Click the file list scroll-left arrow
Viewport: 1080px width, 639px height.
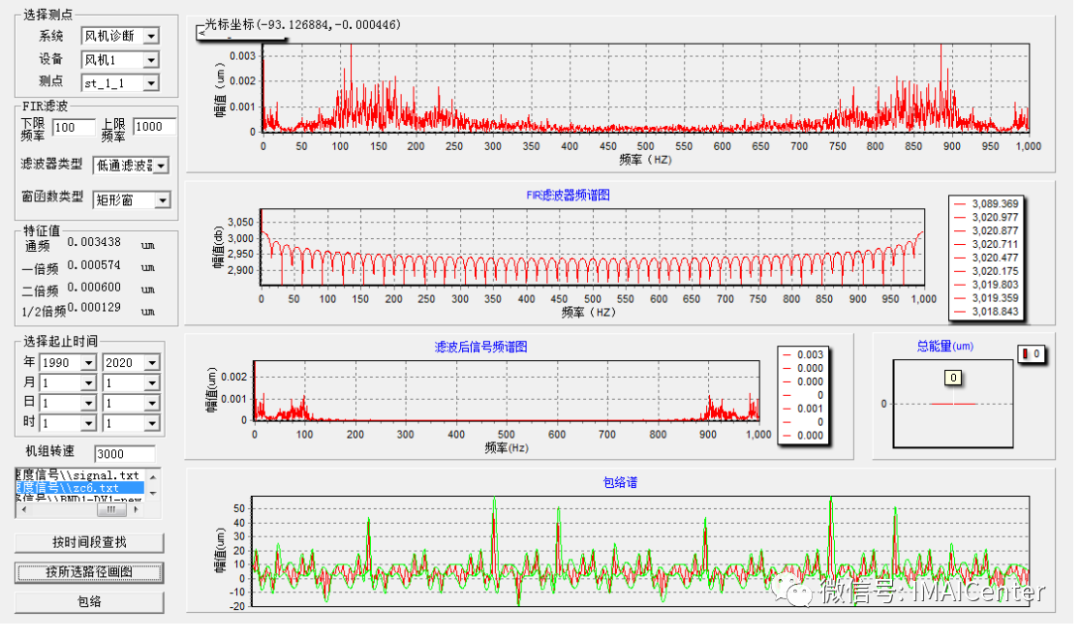(22, 510)
